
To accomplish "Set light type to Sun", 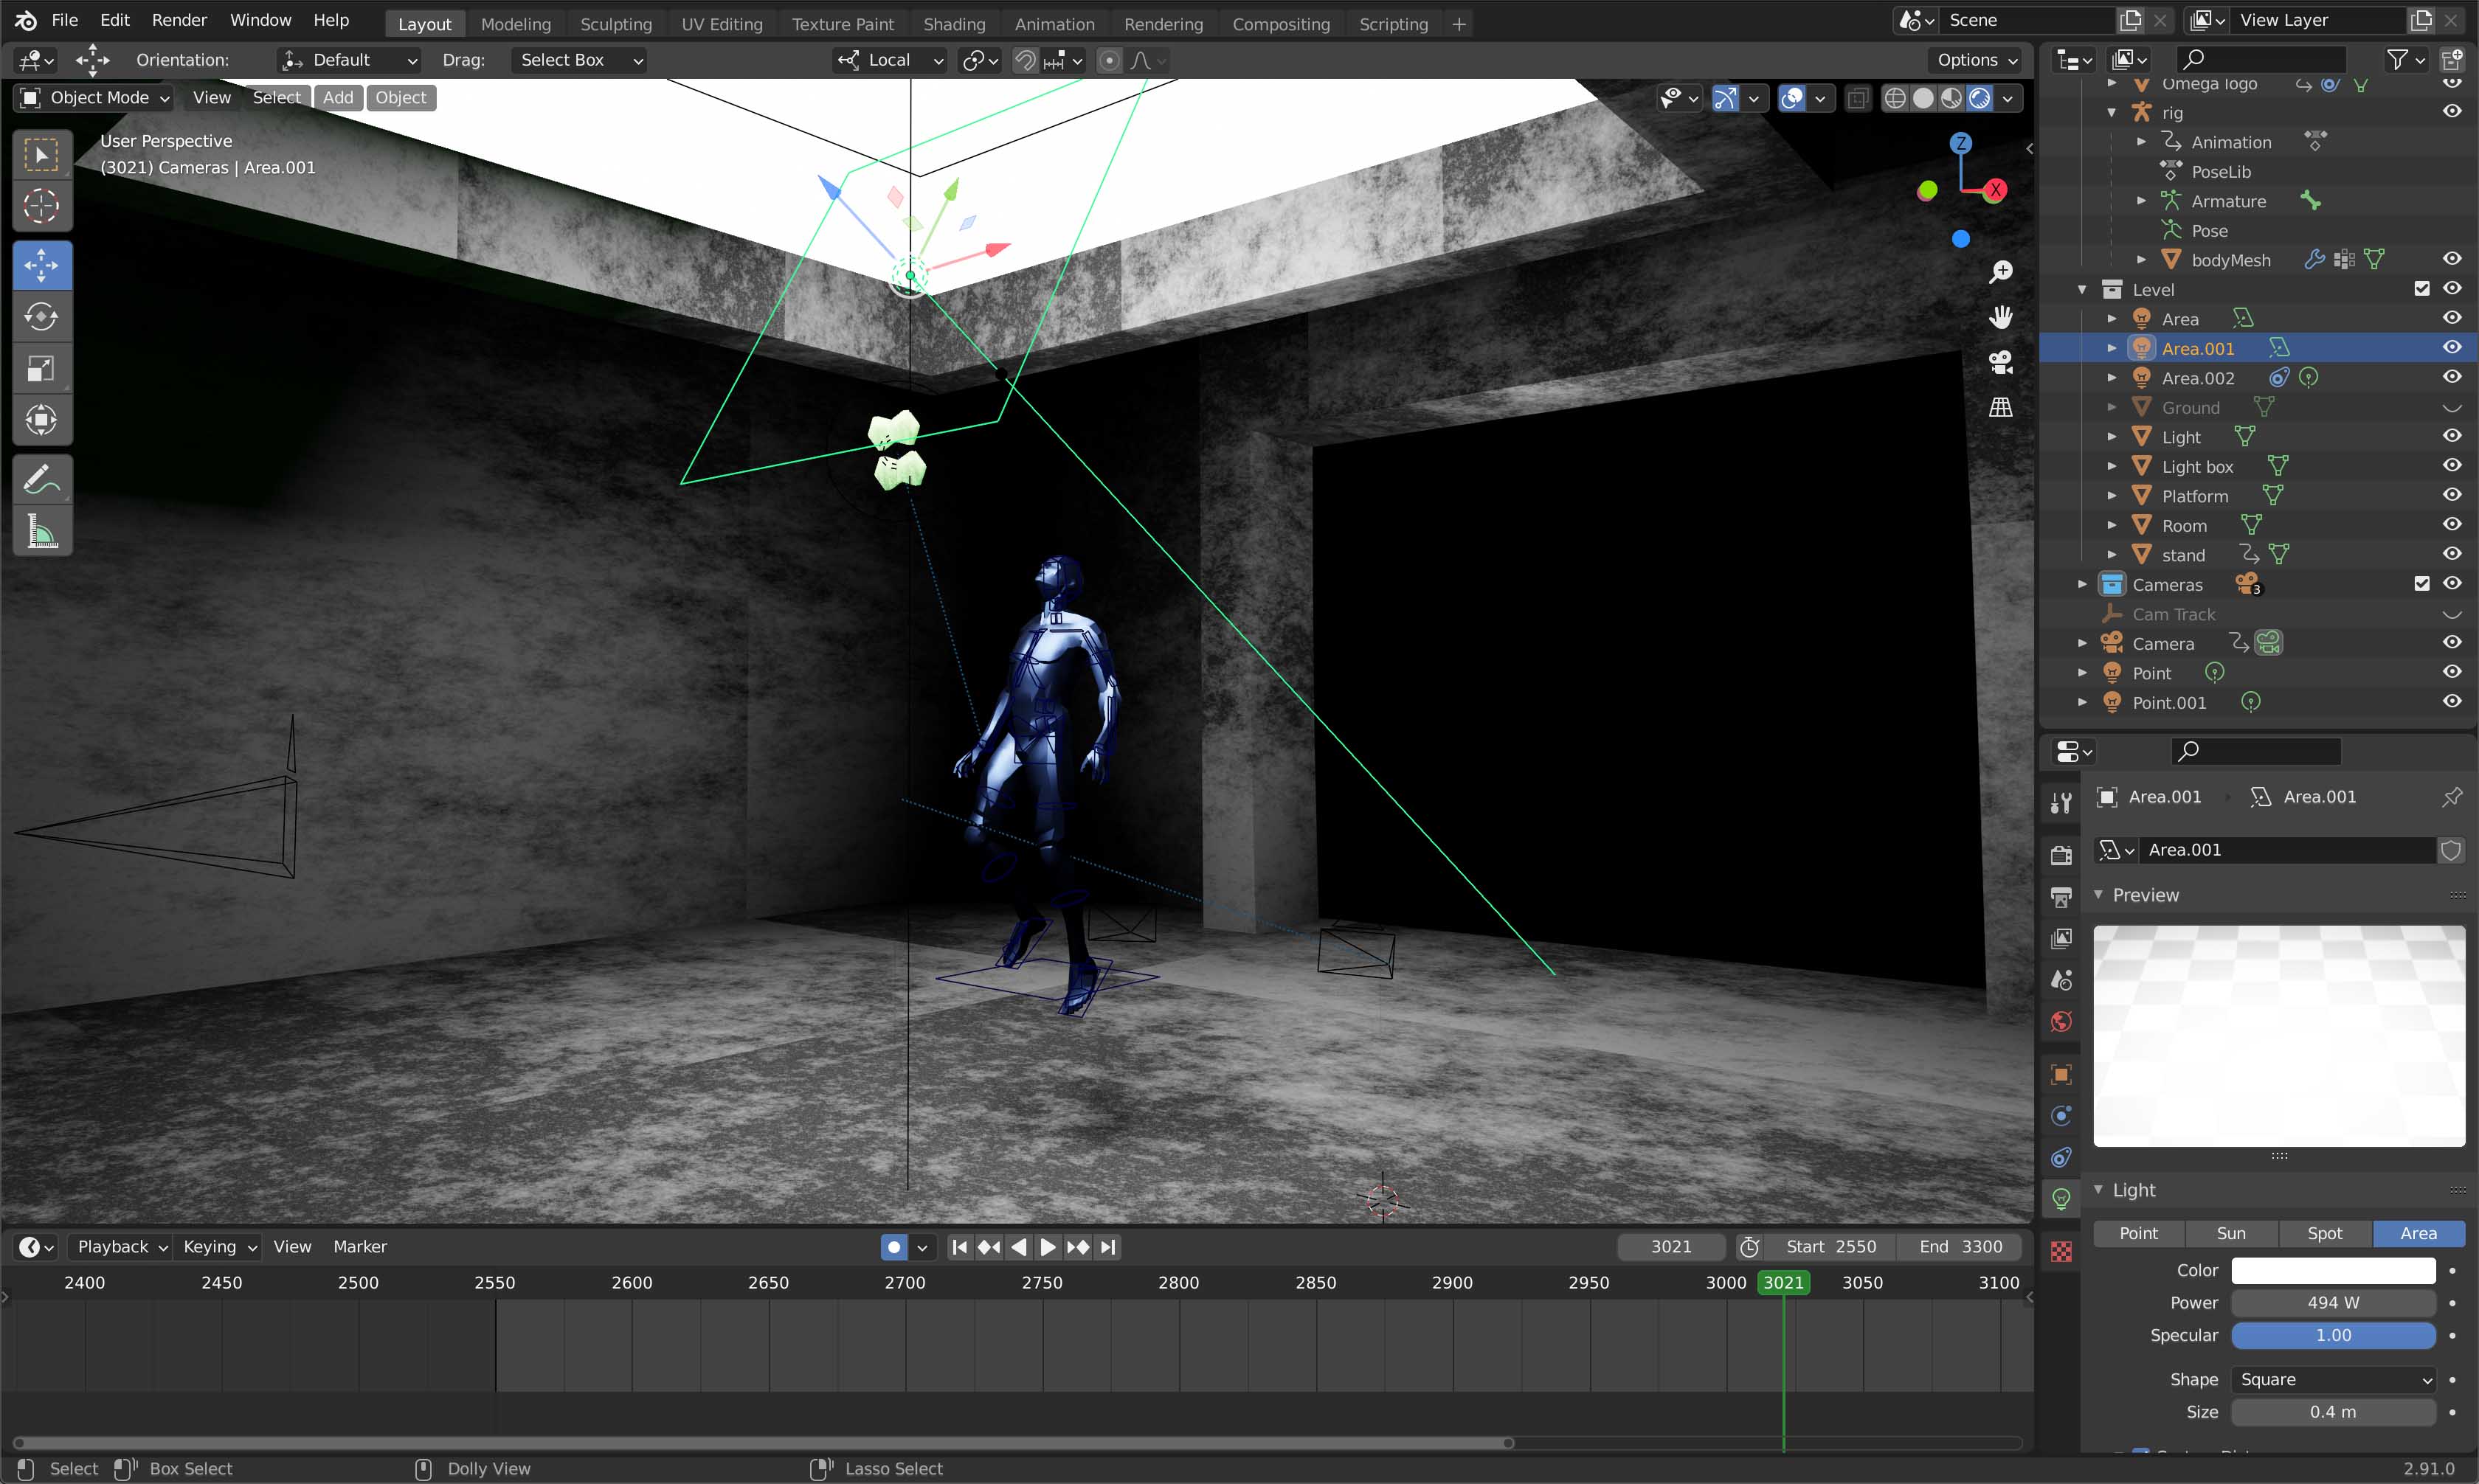I will coord(2231,1233).
